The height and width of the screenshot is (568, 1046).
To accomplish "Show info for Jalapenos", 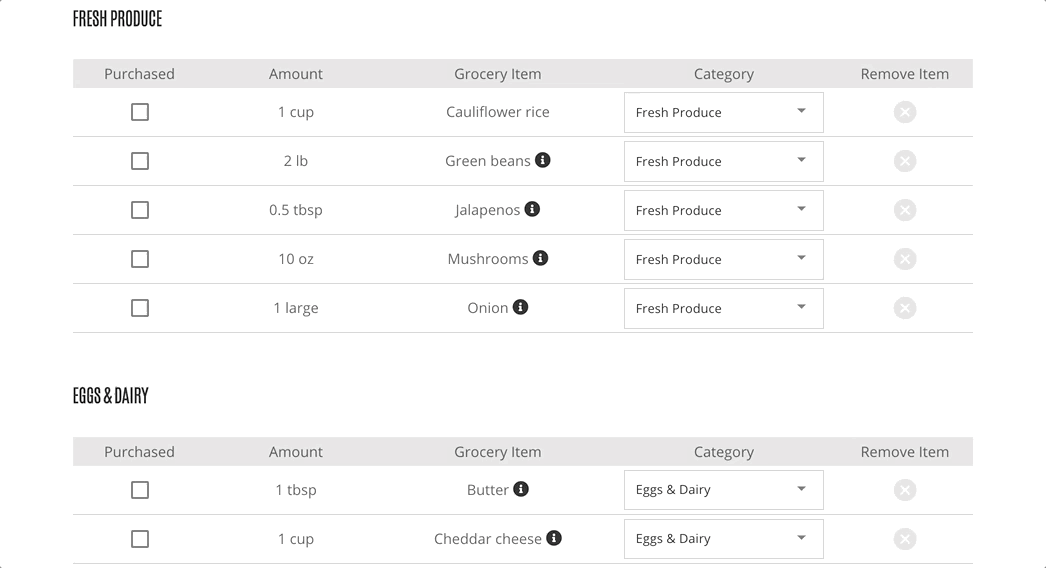I will click(532, 209).
